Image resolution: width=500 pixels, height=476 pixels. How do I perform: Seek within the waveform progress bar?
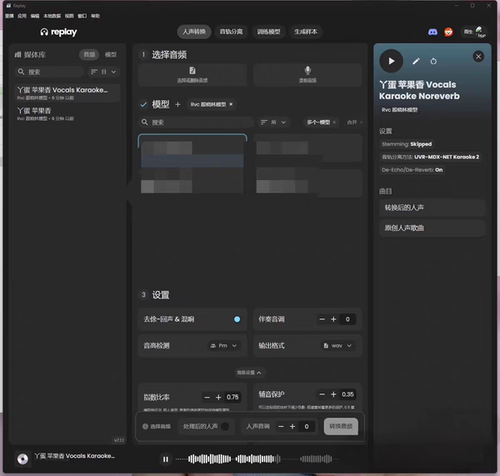coord(257,459)
